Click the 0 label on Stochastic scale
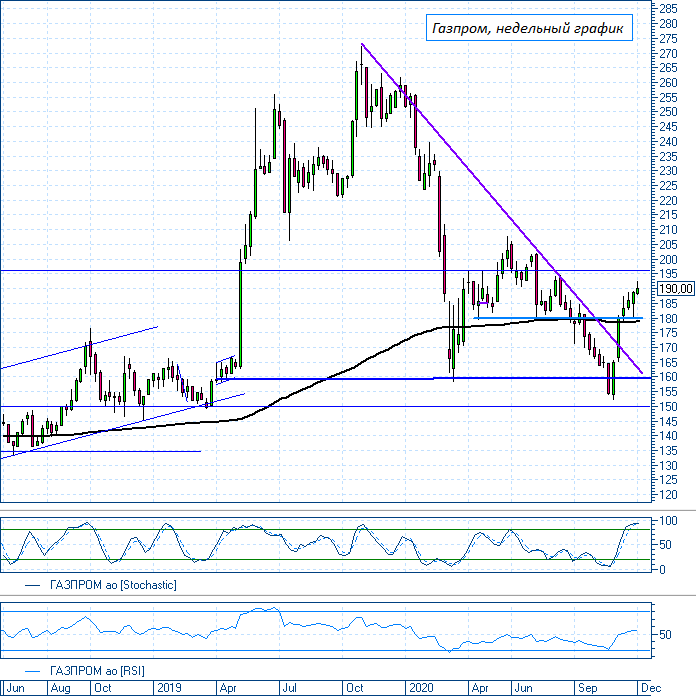This screenshot has height=698, width=696. coord(662,569)
